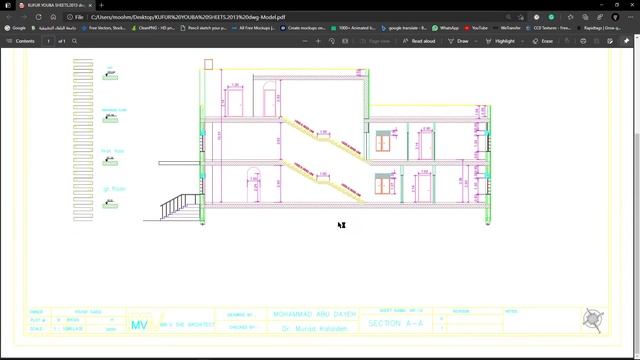640x360 pixels.
Task: Click the SECTION A-A title text
Action: pos(396,324)
